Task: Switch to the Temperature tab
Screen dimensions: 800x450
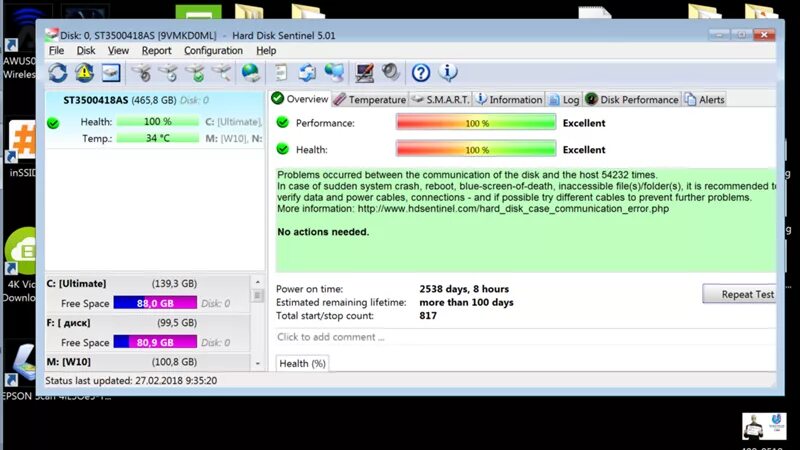Action: tap(370, 99)
